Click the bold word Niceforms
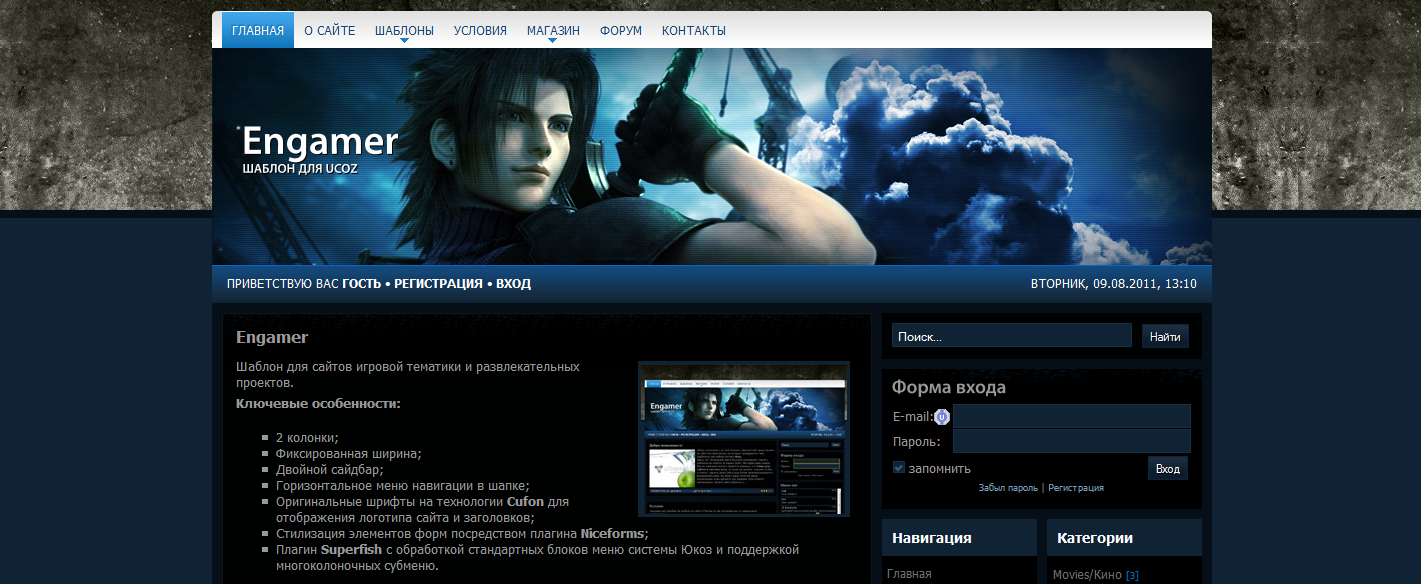The width and height of the screenshot is (1421, 584). pyautogui.click(x=612, y=534)
